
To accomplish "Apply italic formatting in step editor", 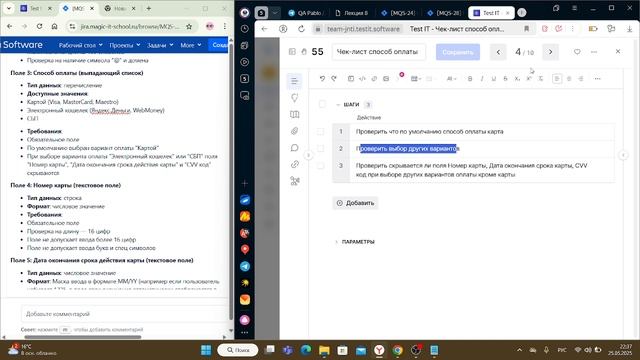I will click(x=482, y=78).
